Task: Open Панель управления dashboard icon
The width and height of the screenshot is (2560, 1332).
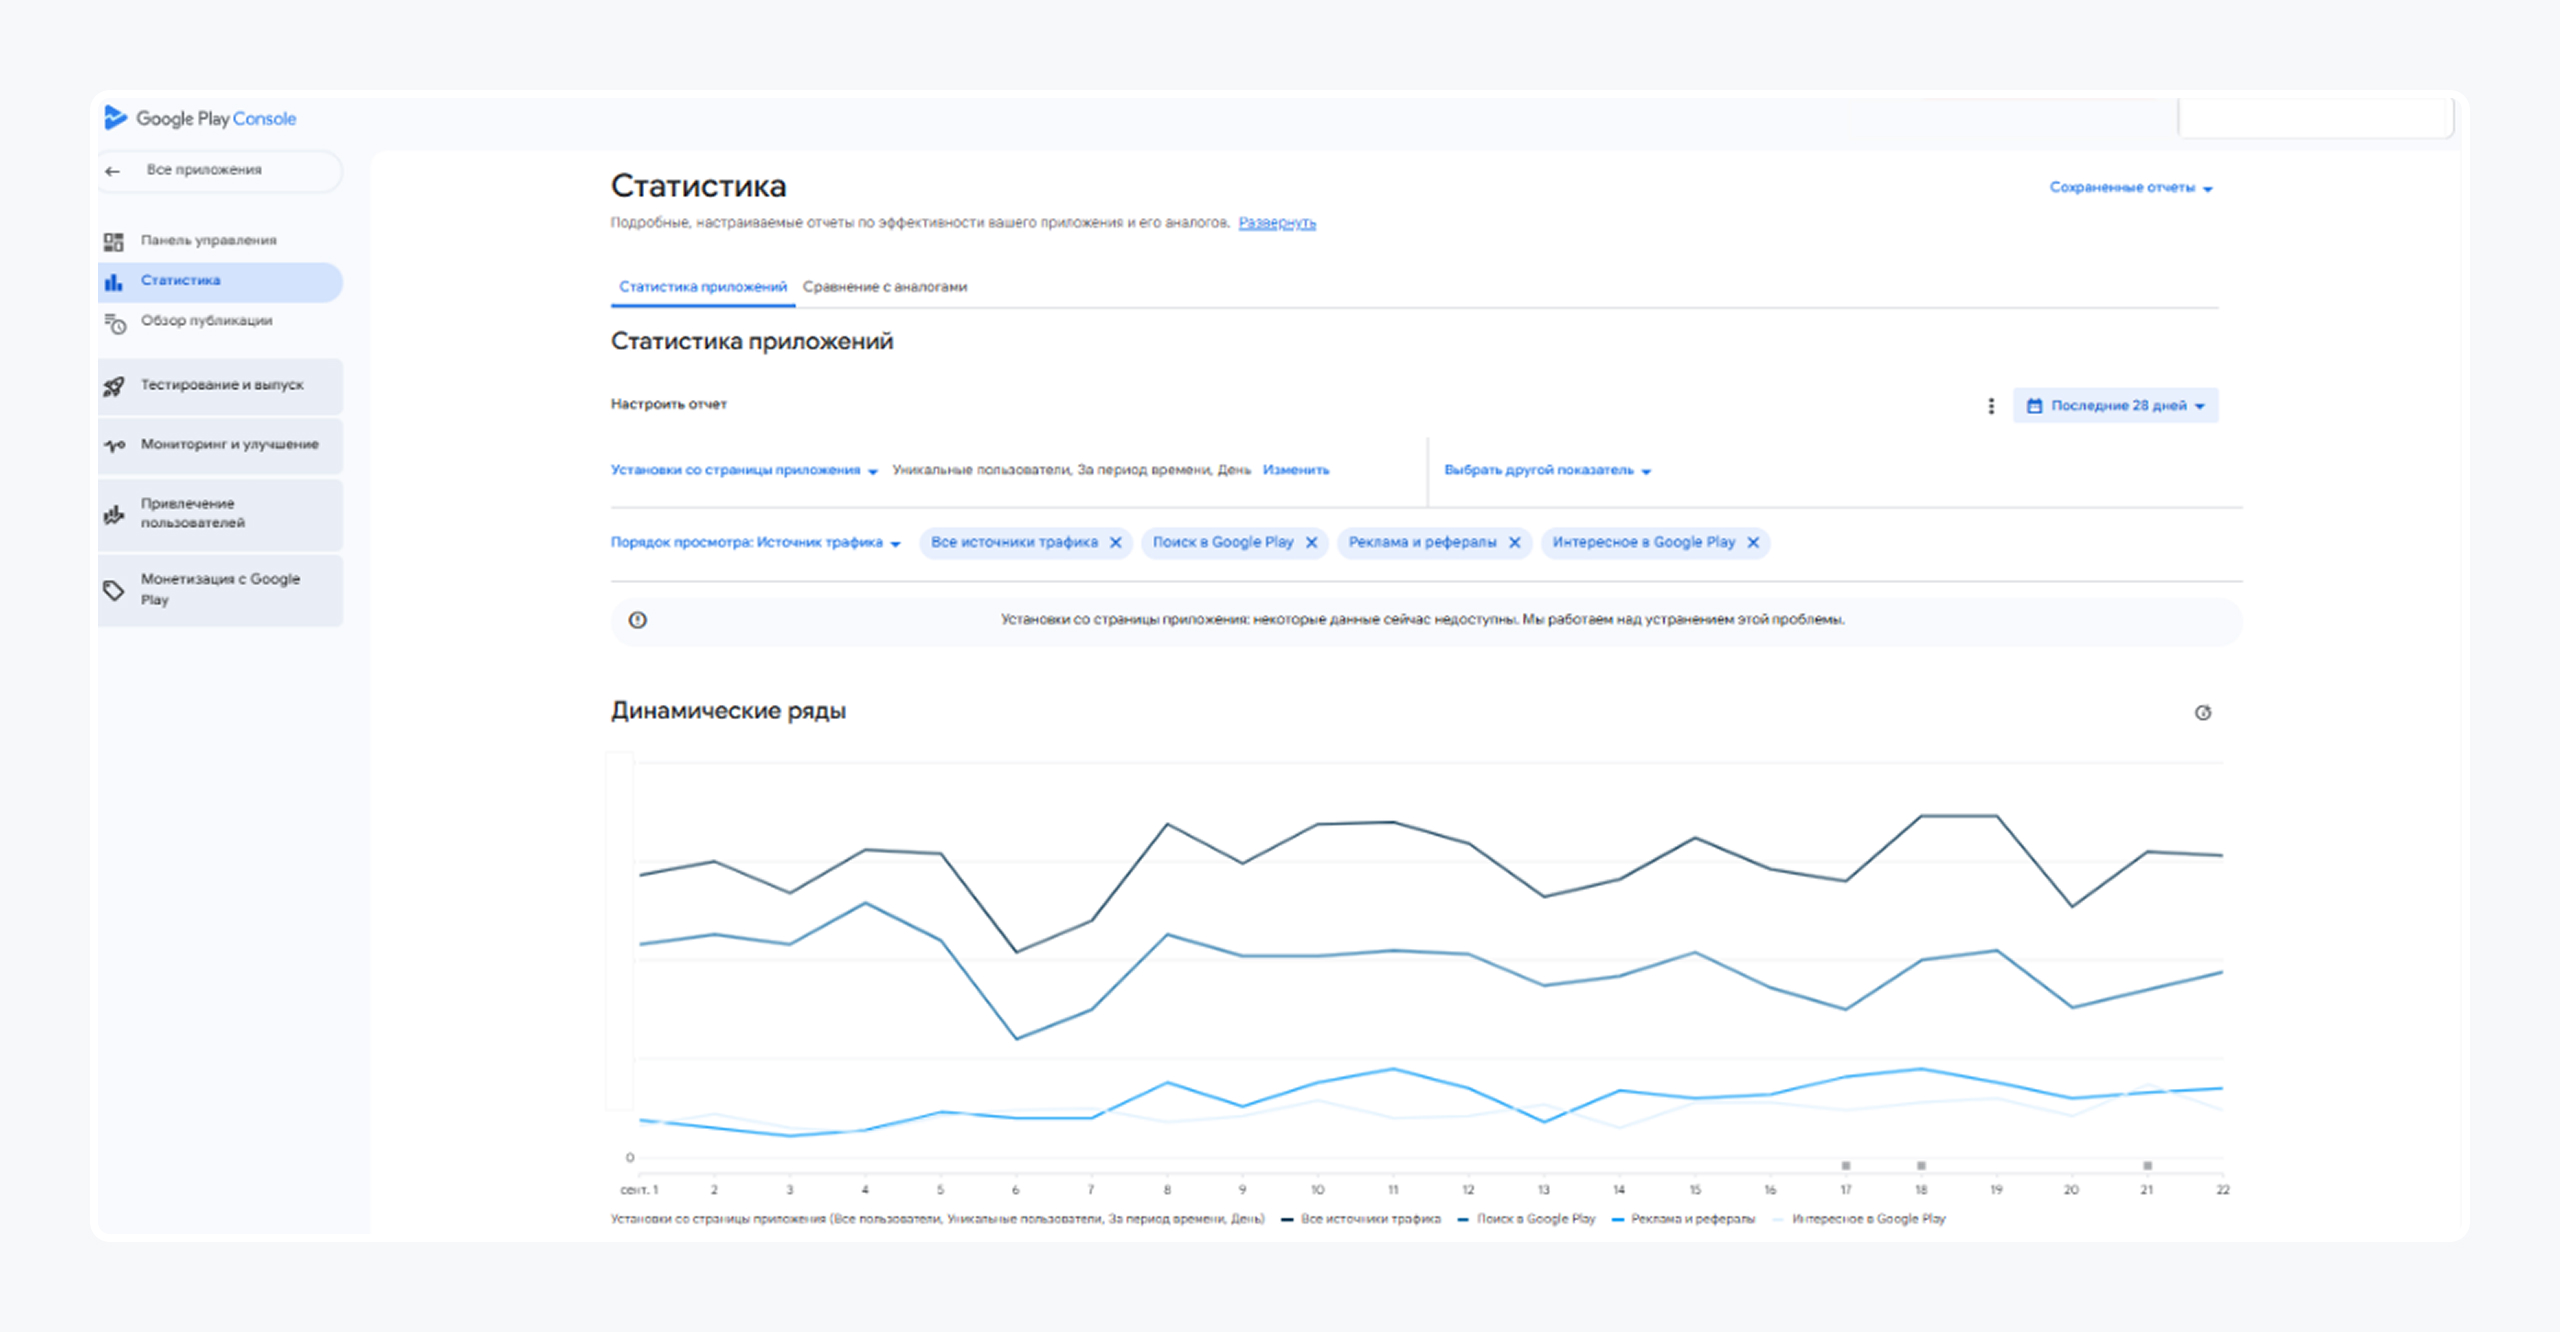Action: click(114, 241)
